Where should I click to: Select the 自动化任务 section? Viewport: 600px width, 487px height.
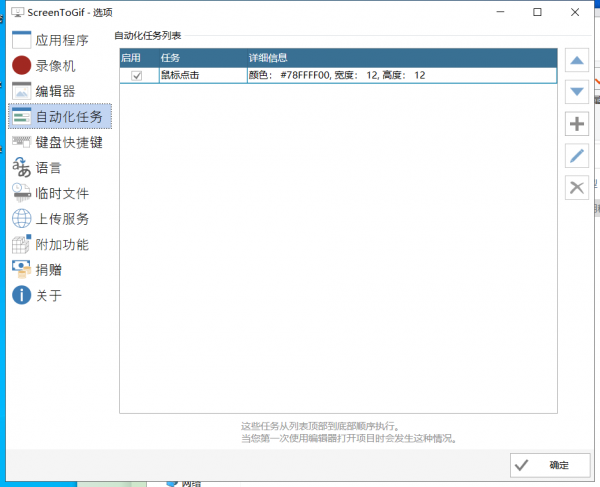click(x=60, y=116)
